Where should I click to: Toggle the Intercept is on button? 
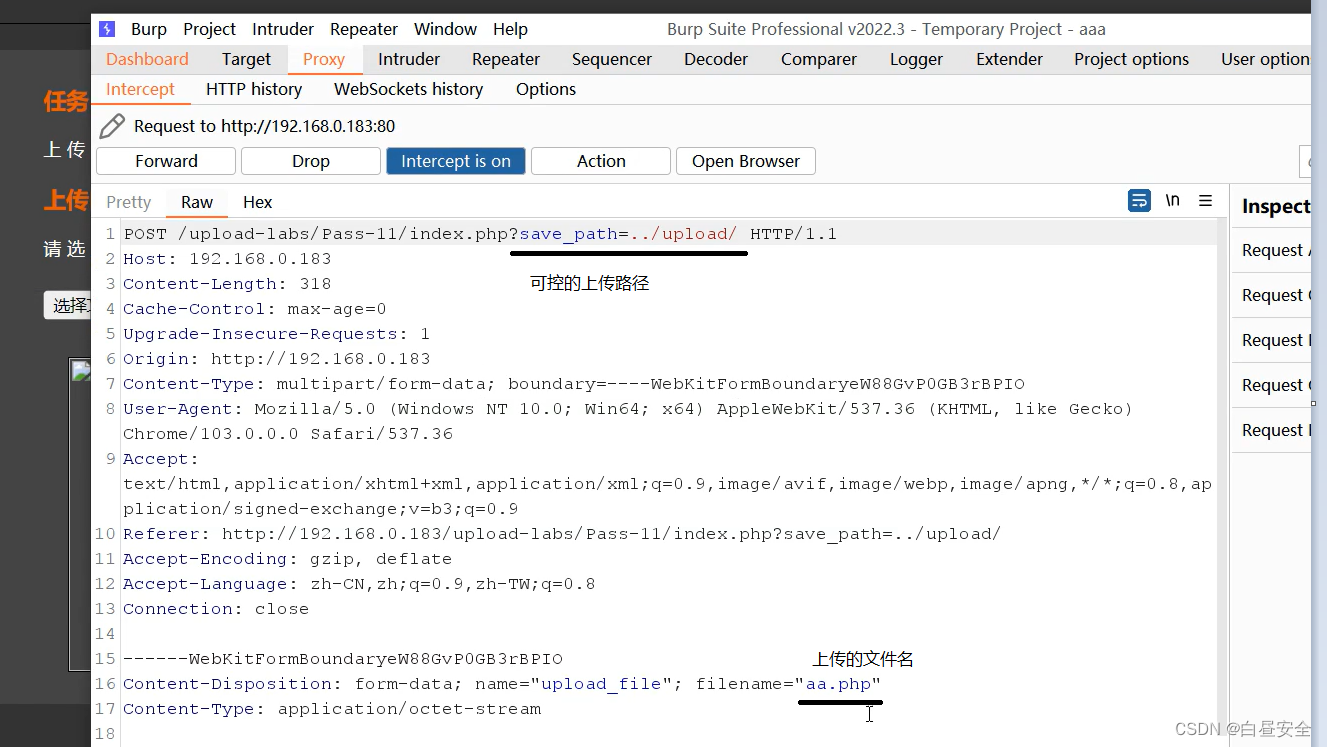click(456, 161)
